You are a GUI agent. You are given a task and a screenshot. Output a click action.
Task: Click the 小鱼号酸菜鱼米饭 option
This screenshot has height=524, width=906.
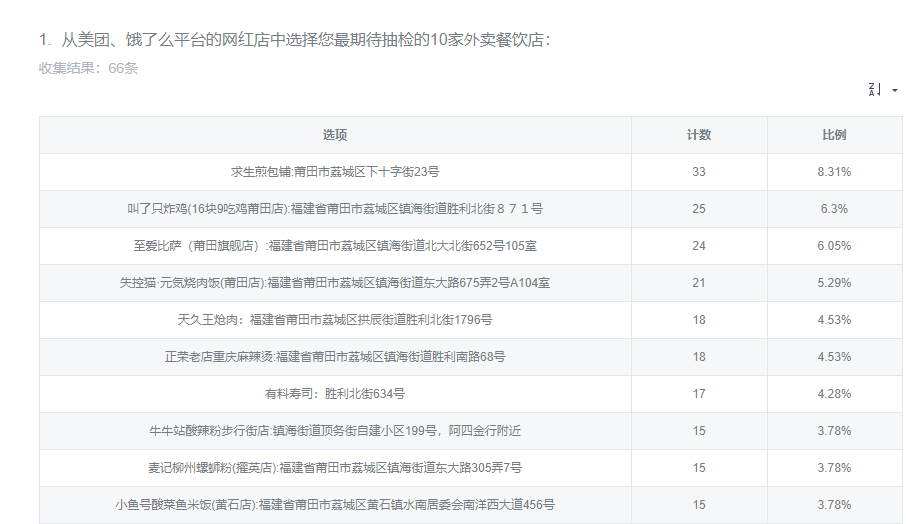coord(335,505)
